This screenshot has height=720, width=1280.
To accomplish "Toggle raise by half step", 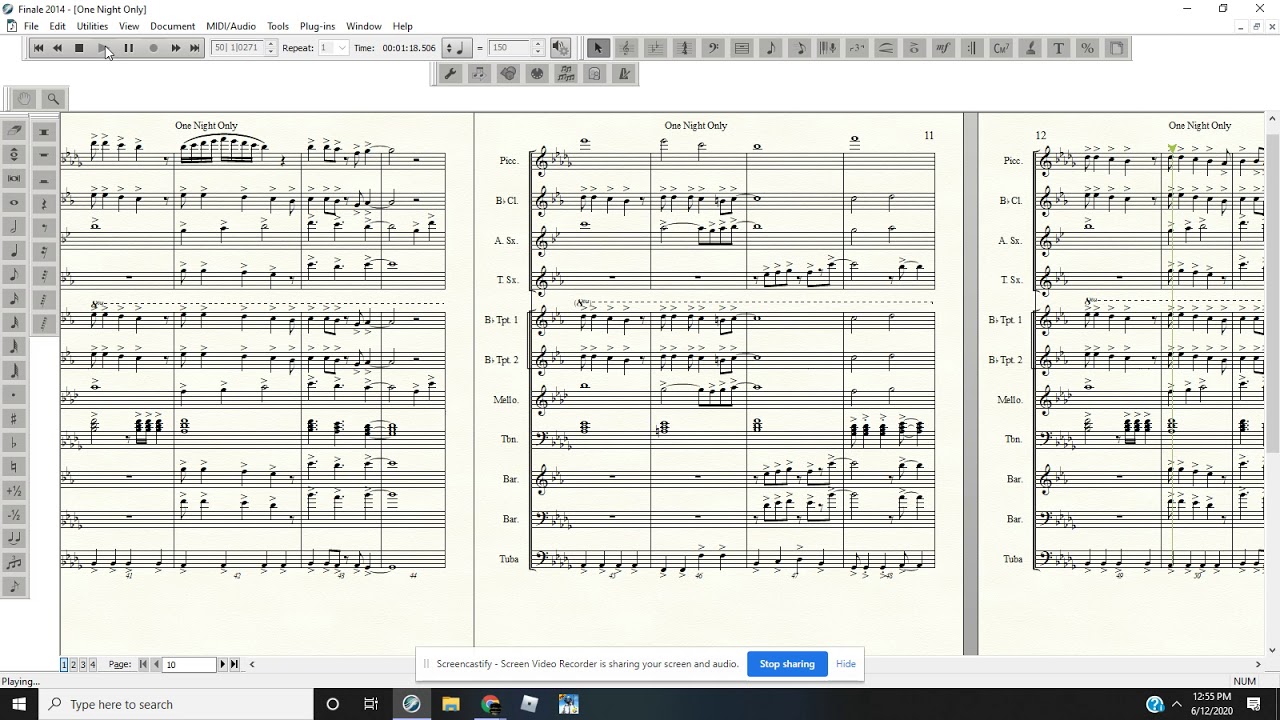I will point(14,491).
